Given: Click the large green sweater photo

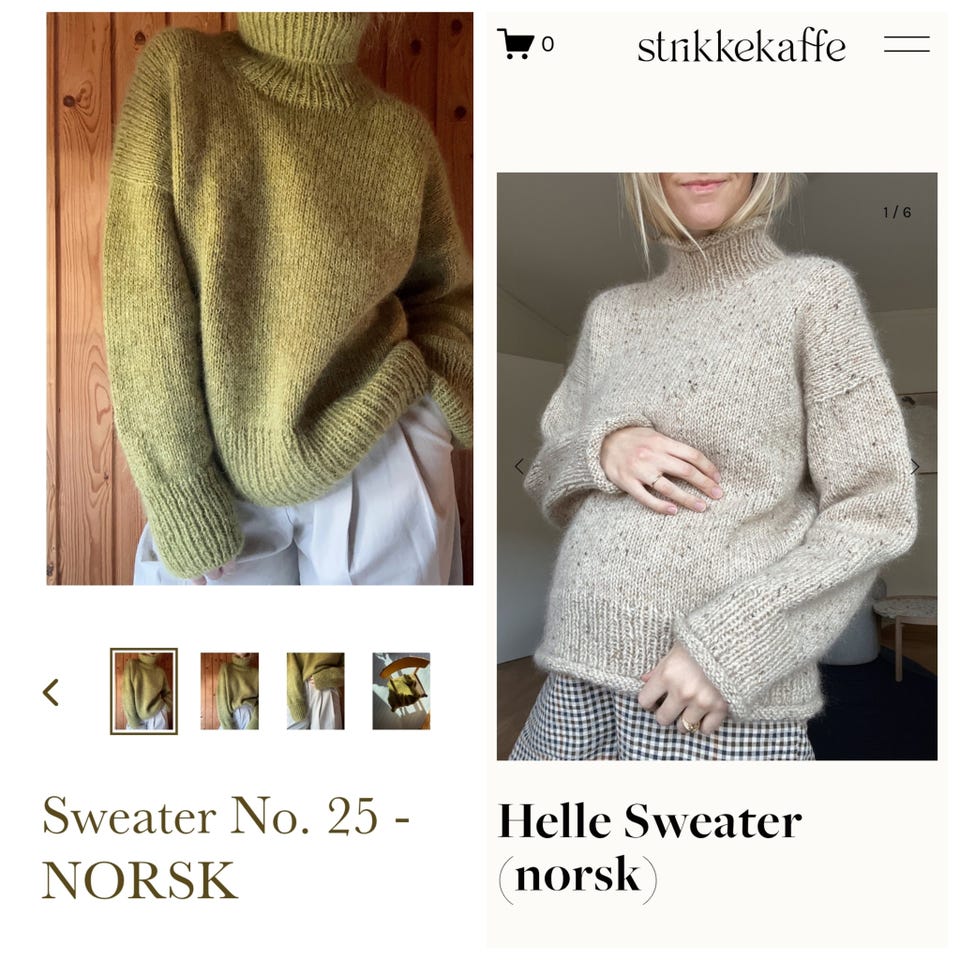Looking at the screenshot, I should 260,299.
